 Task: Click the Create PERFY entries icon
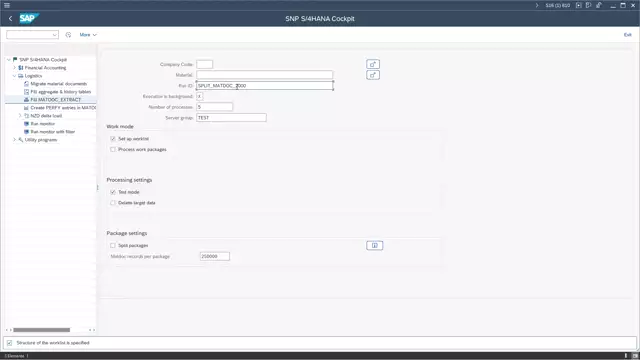[x=27, y=108]
